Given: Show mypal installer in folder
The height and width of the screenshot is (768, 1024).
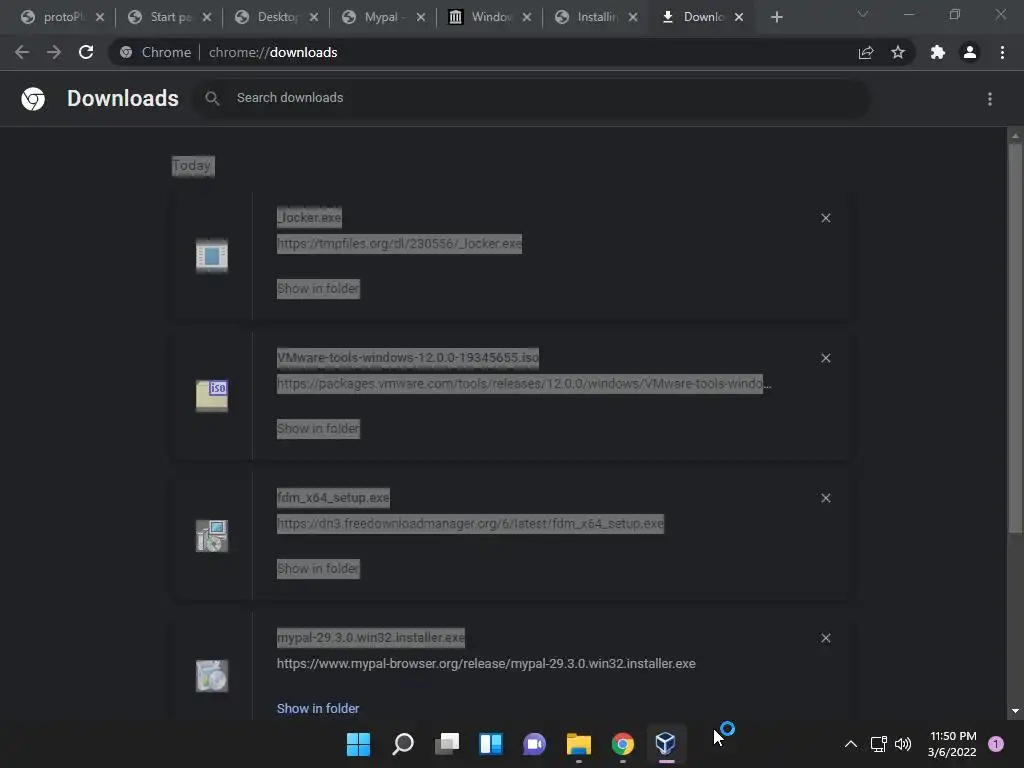Looking at the screenshot, I should (x=318, y=709).
